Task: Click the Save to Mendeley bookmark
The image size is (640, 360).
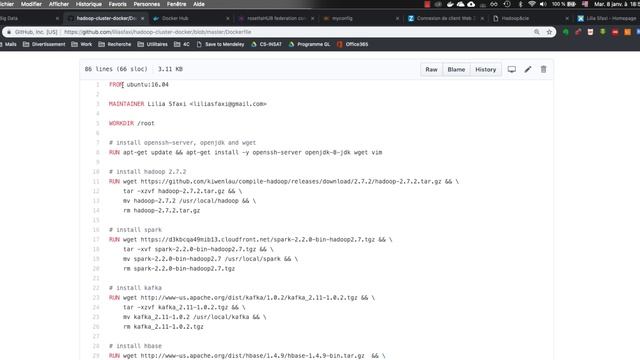Action: click(x=220, y=44)
